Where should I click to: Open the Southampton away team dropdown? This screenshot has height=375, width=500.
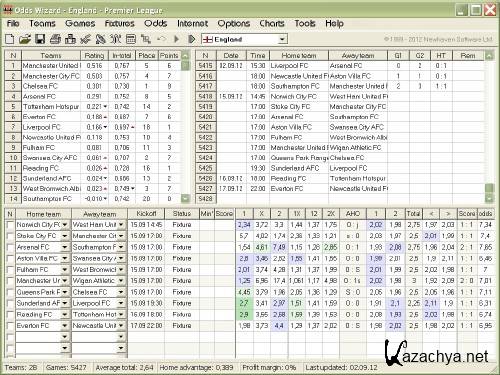[121, 247]
